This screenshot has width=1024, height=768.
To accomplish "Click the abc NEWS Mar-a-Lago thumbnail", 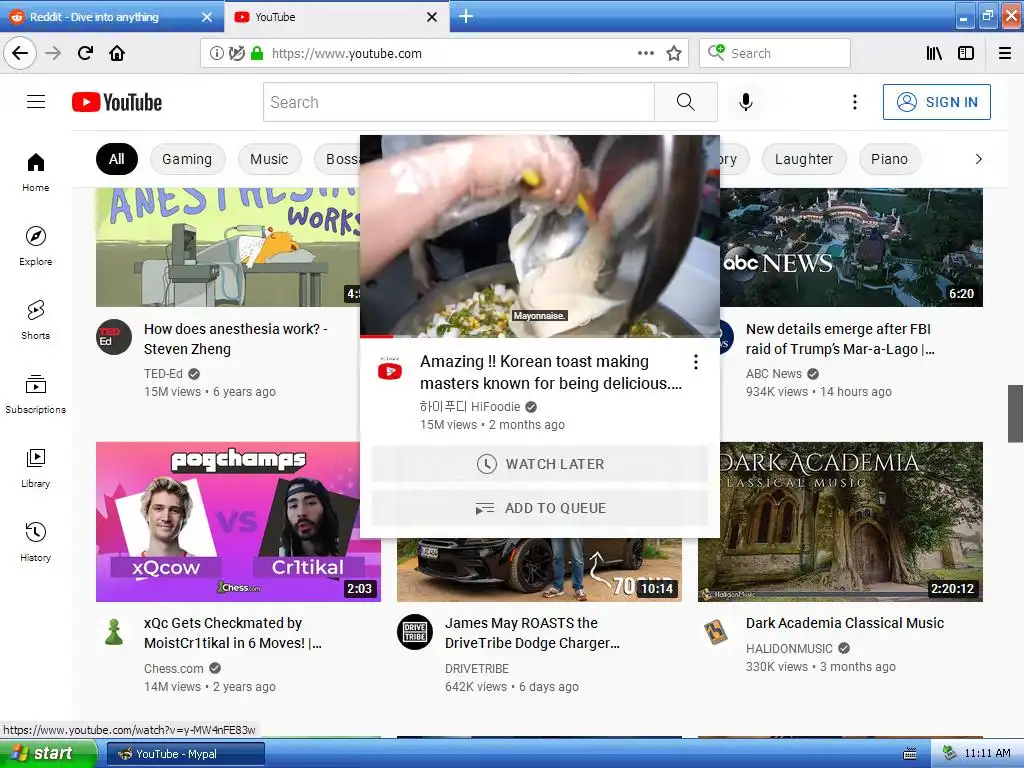I will [x=852, y=248].
